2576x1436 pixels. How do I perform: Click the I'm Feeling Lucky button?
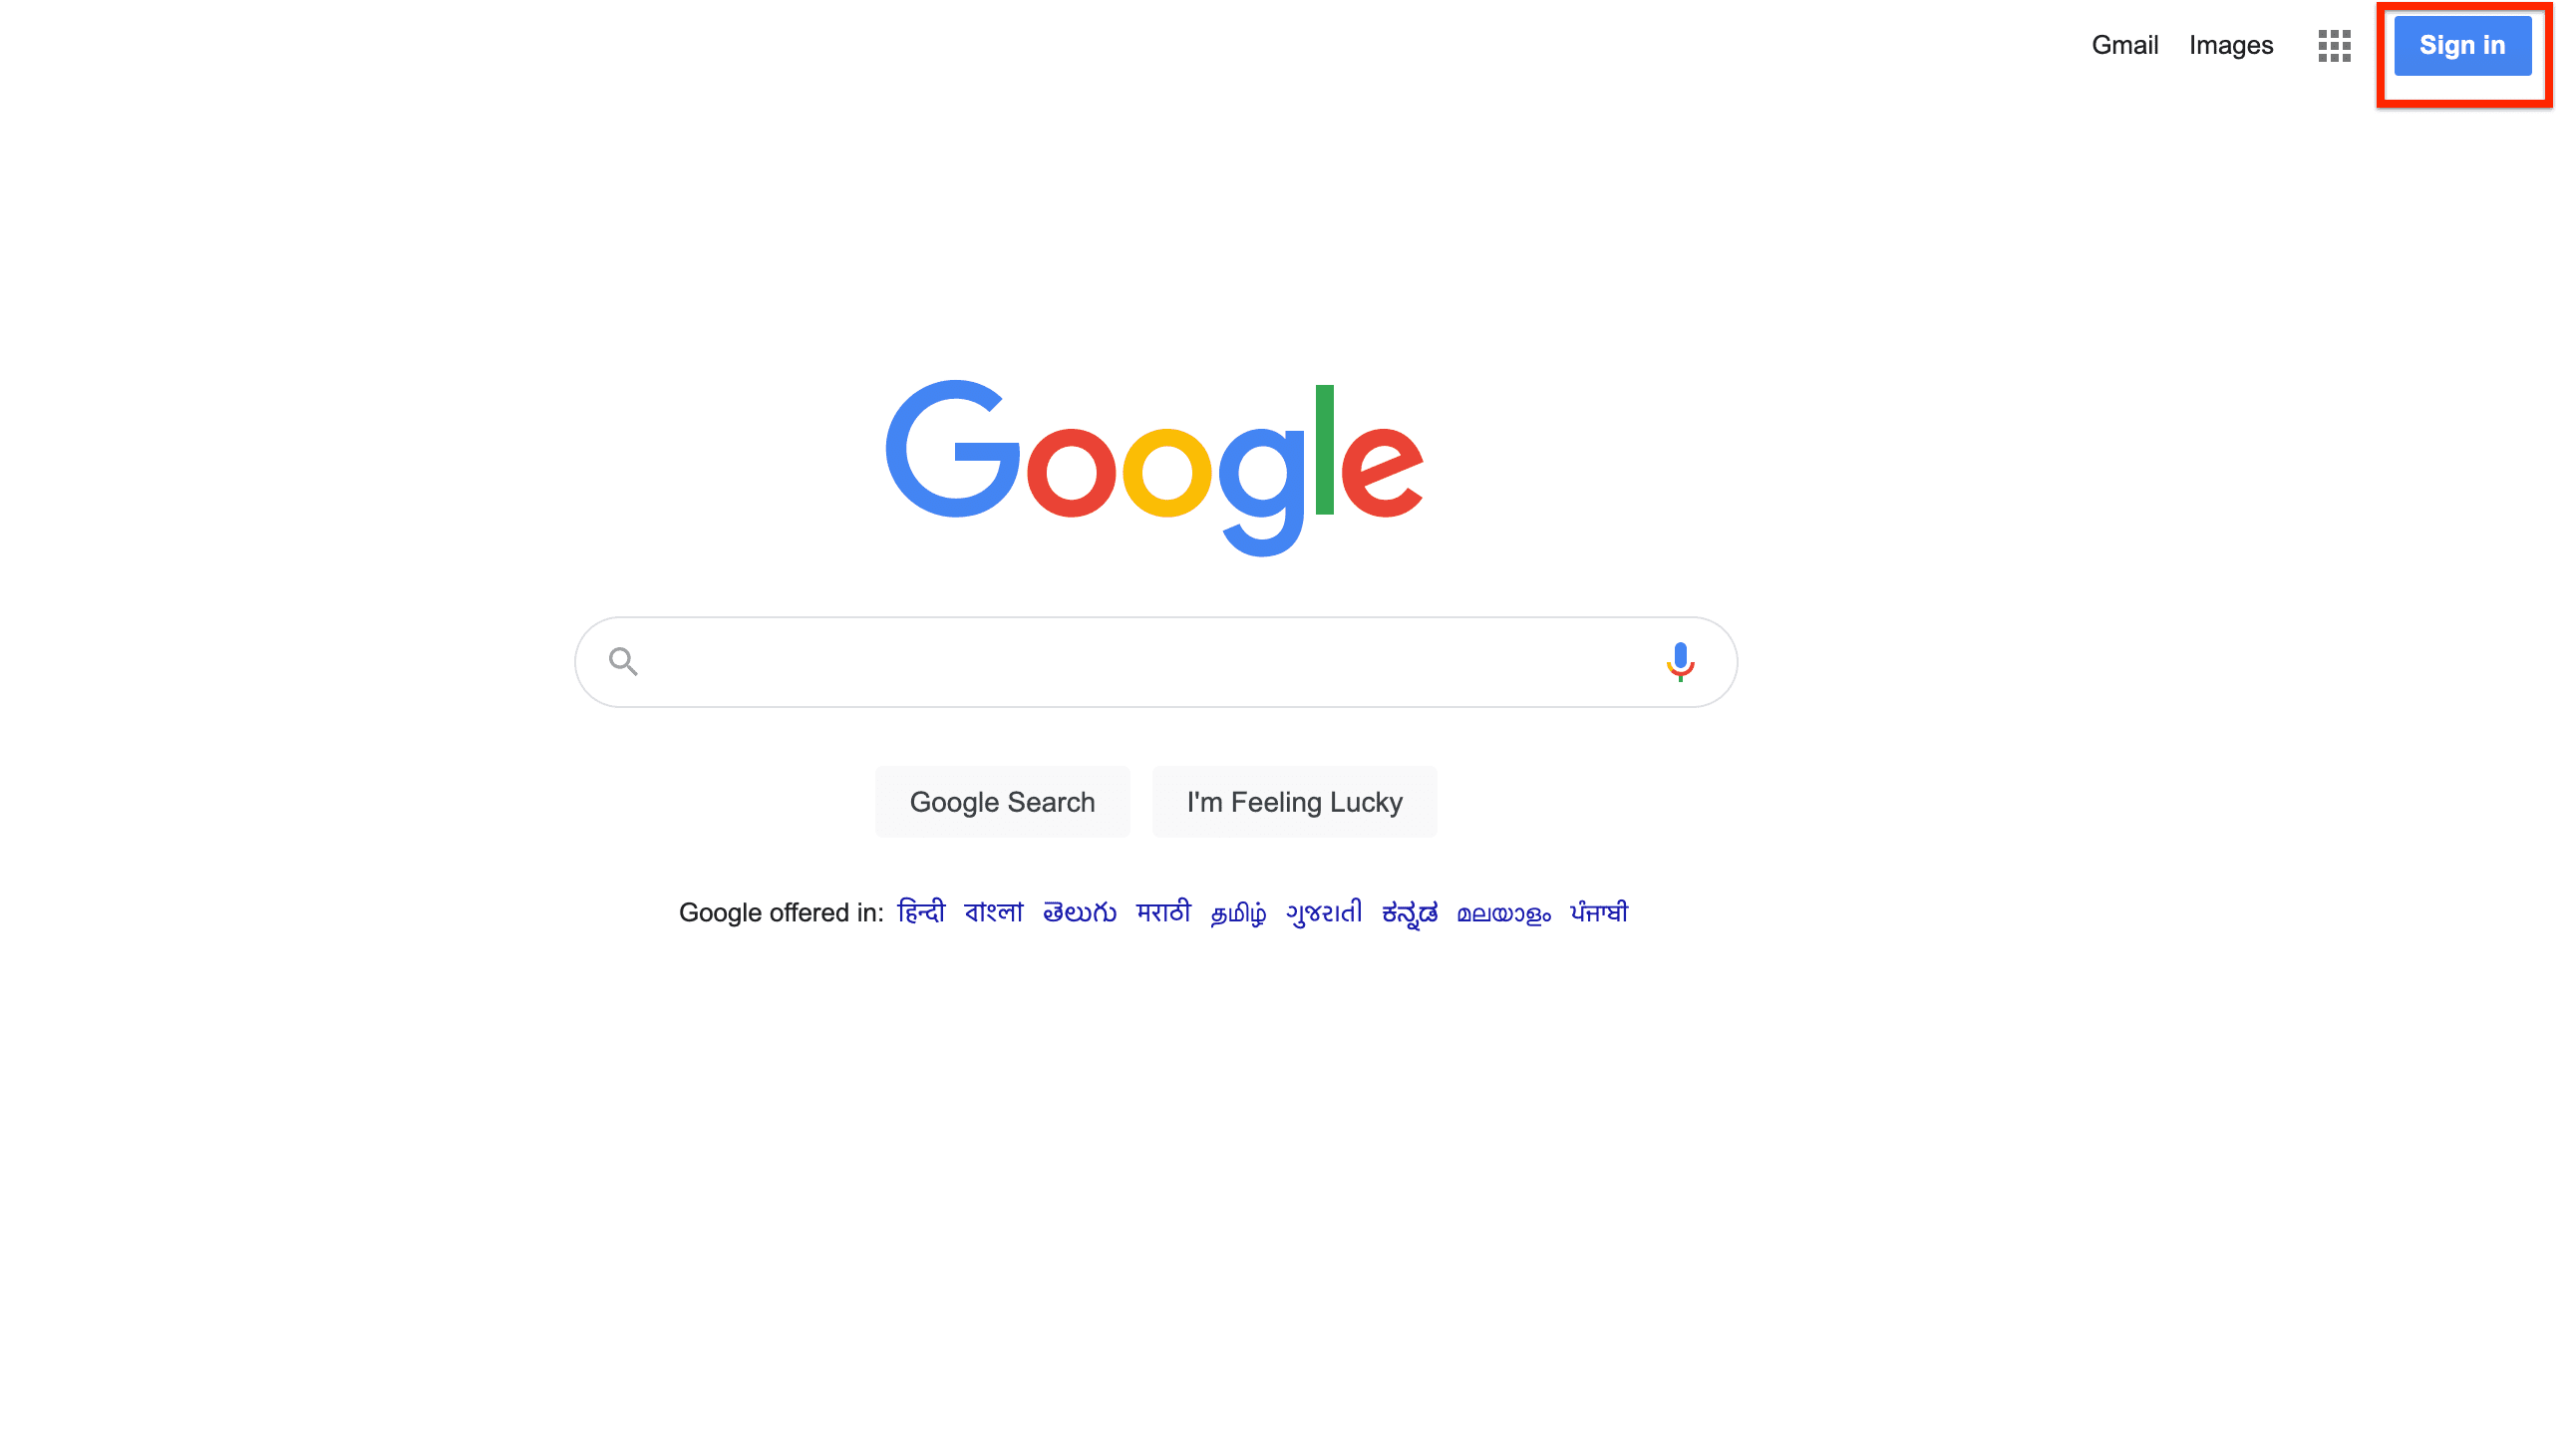coord(1294,801)
